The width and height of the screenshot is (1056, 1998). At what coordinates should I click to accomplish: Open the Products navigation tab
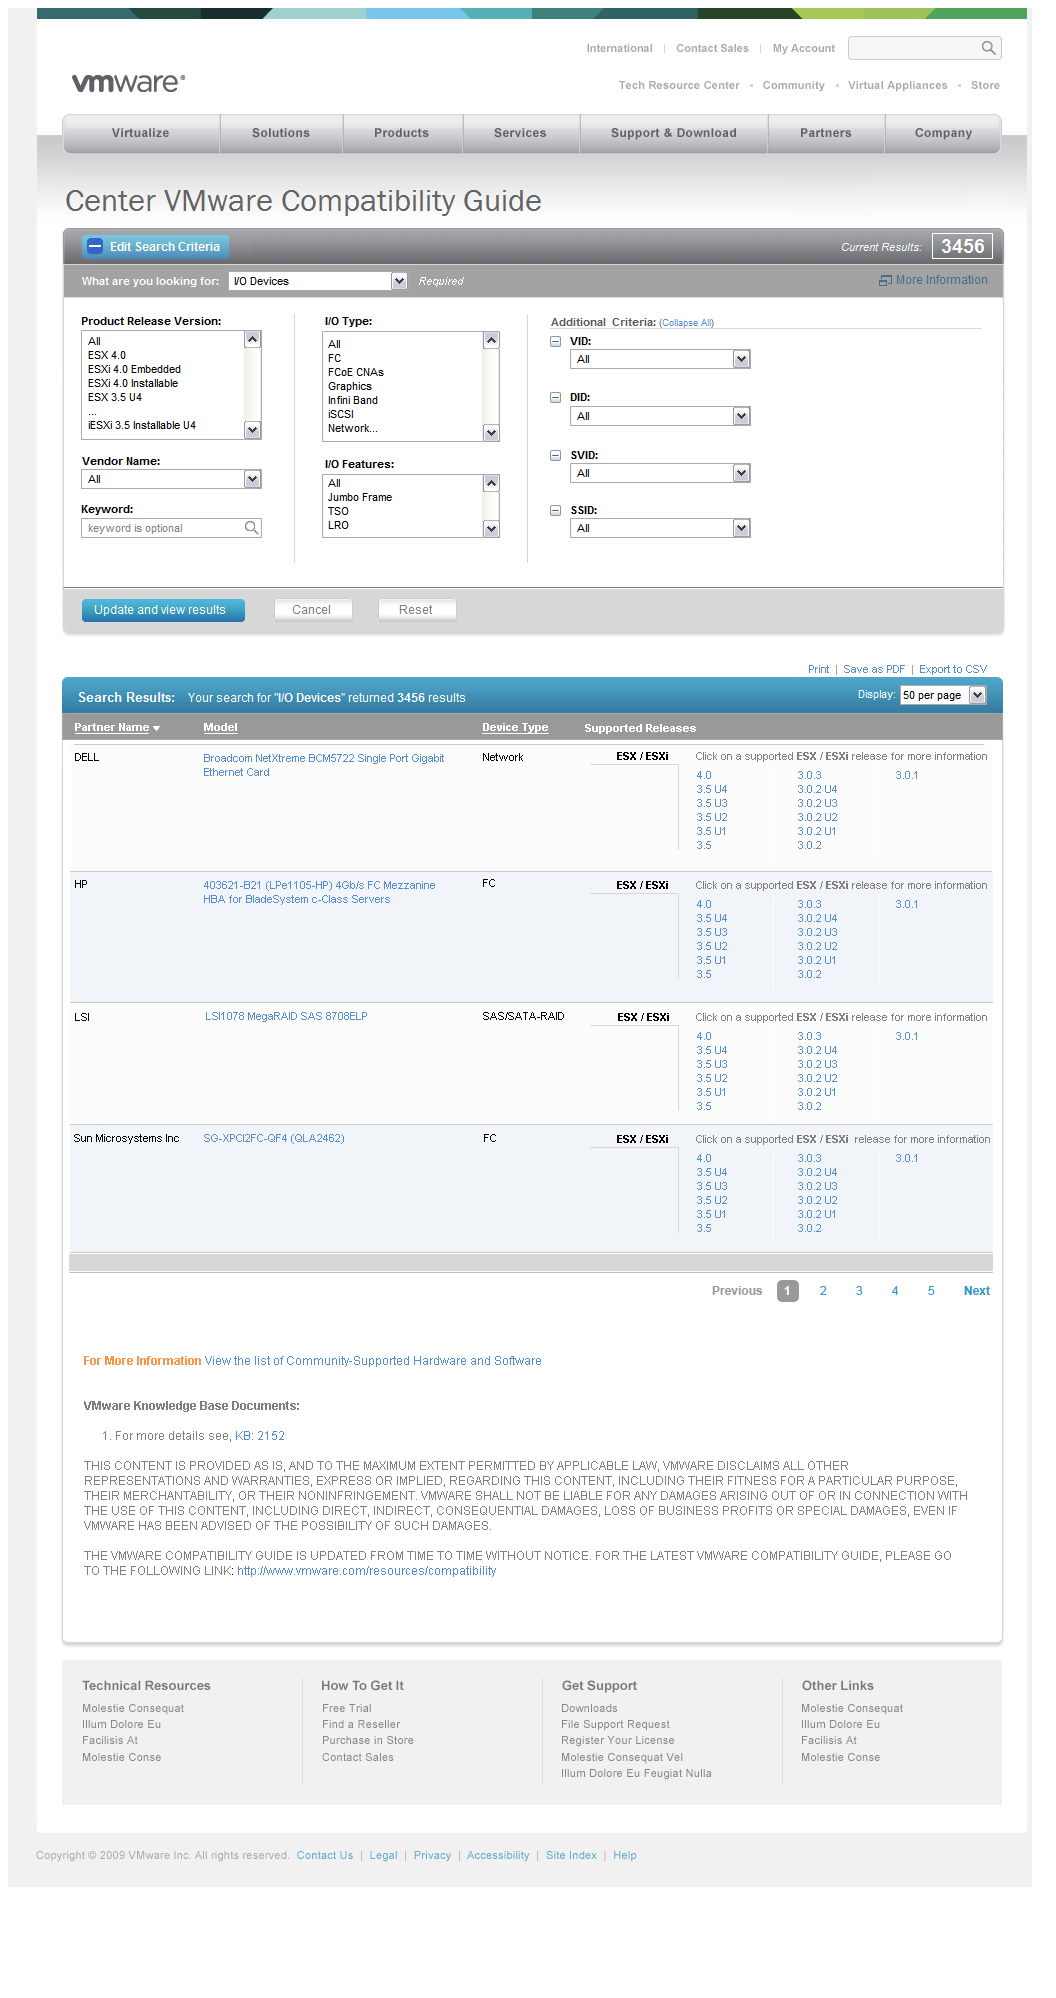coord(401,133)
